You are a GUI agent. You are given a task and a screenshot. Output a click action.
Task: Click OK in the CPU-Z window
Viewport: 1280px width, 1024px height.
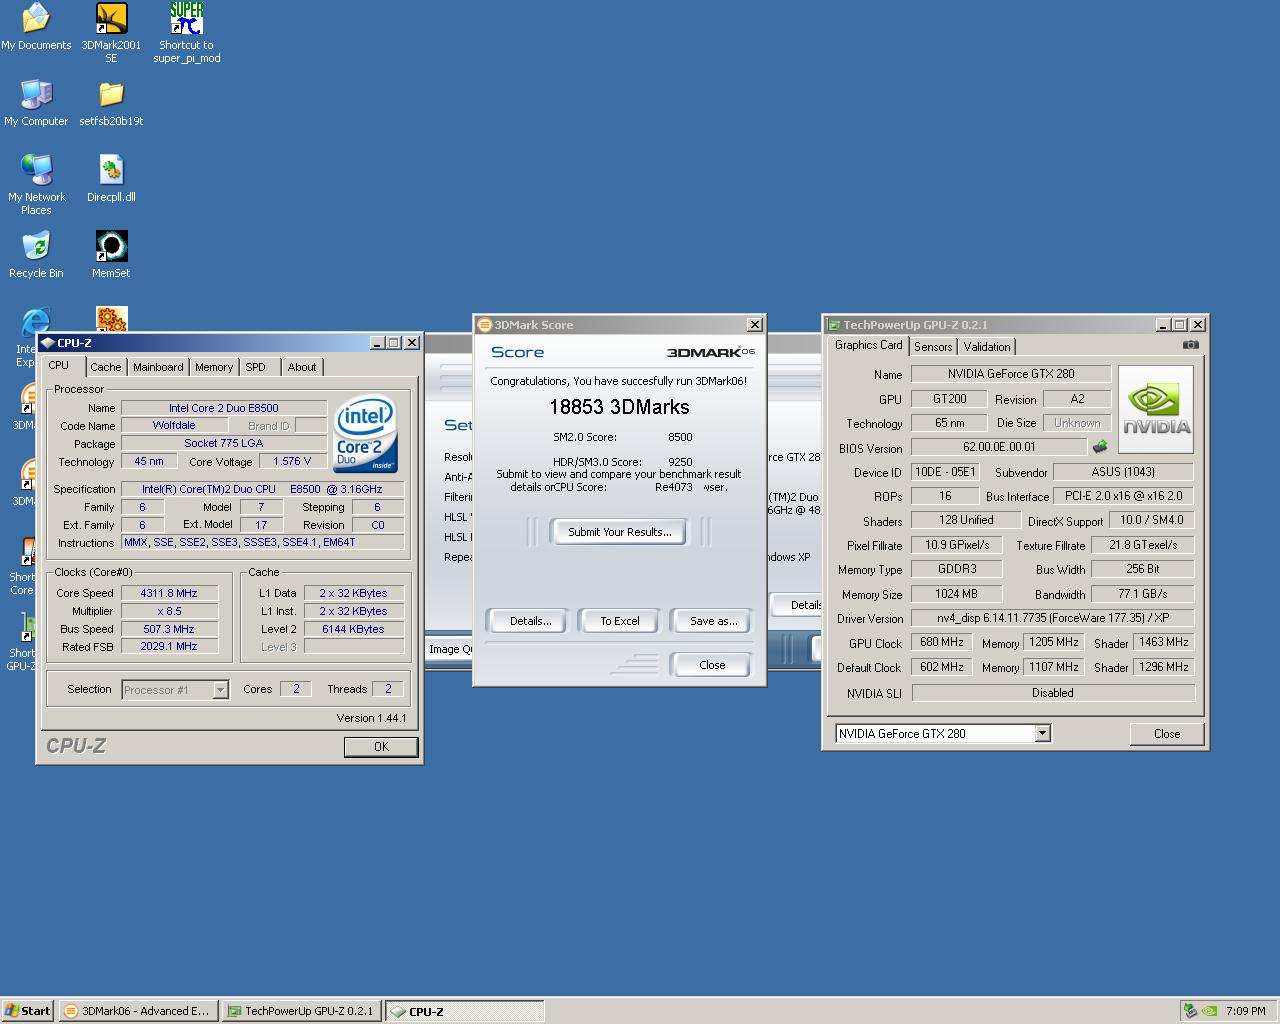click(381, 747)
